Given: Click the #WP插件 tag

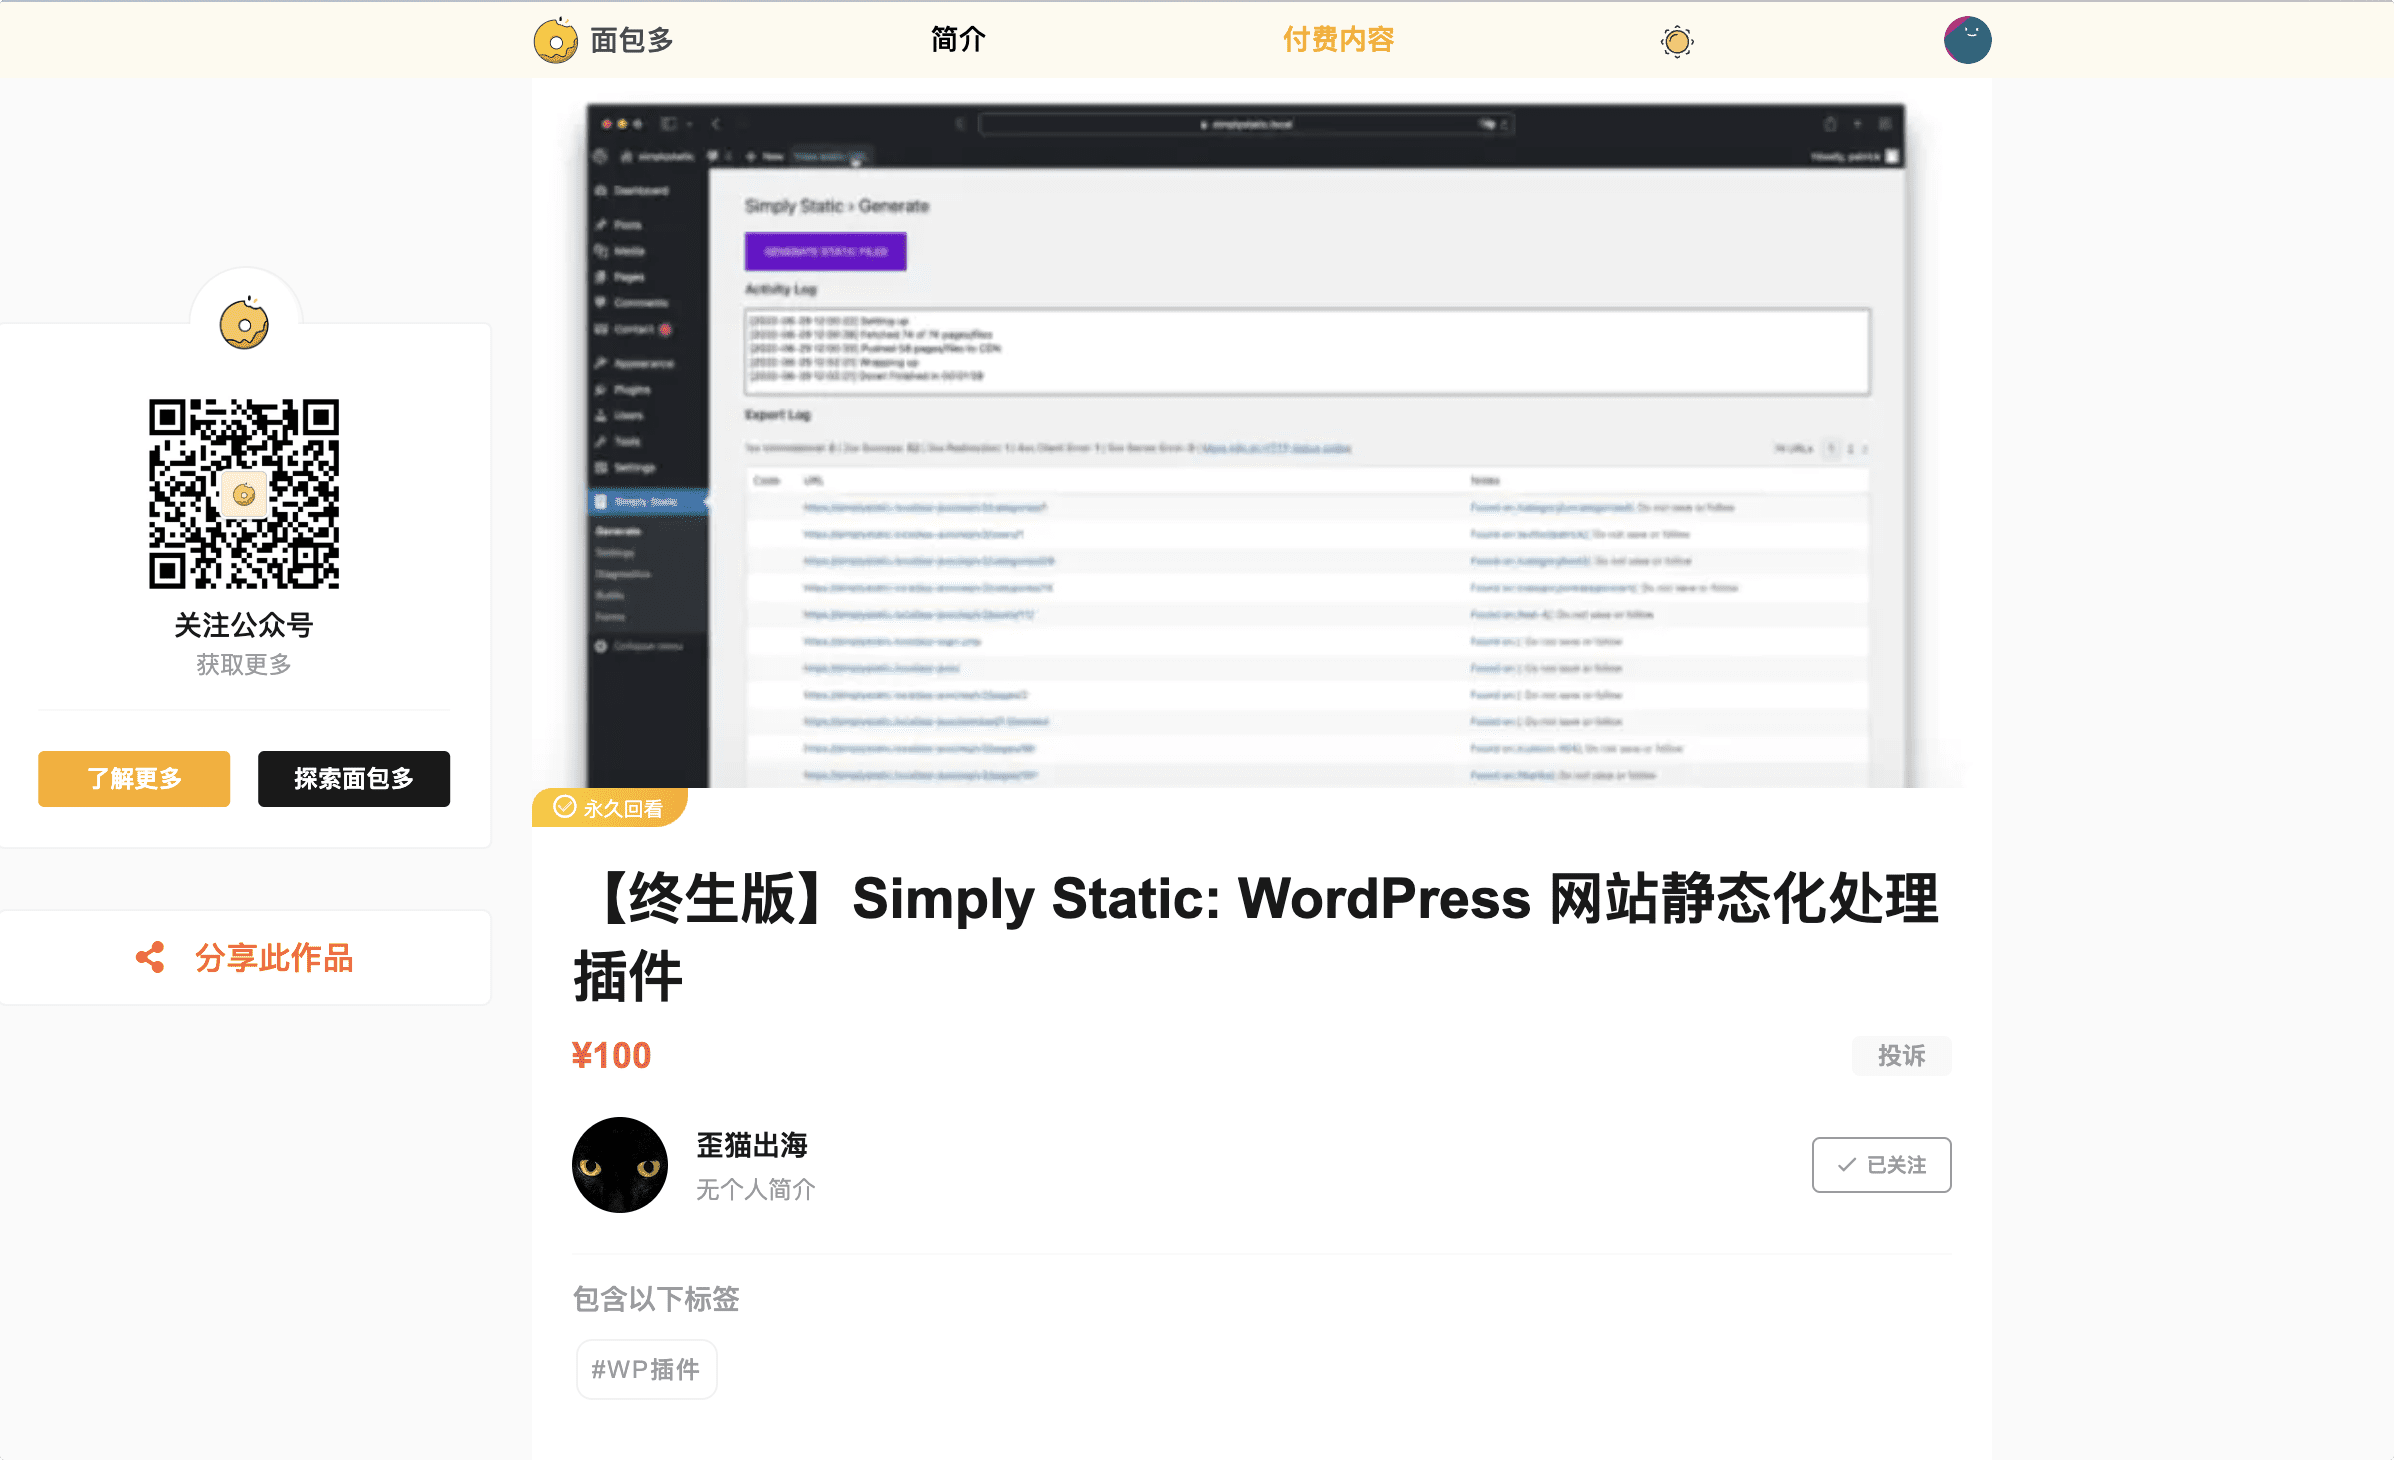Looking at the screenshot, I should (646, 1369).
